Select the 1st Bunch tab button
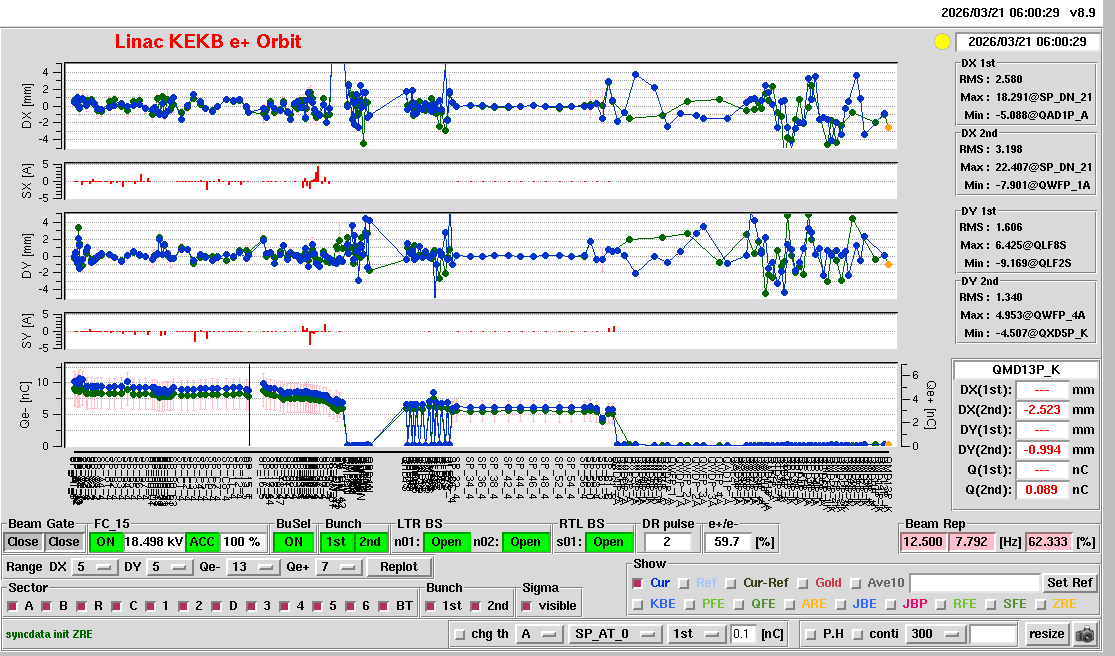Image resolution: width=1115 pixels, height=656 pixels. click(x=338, y=542)
